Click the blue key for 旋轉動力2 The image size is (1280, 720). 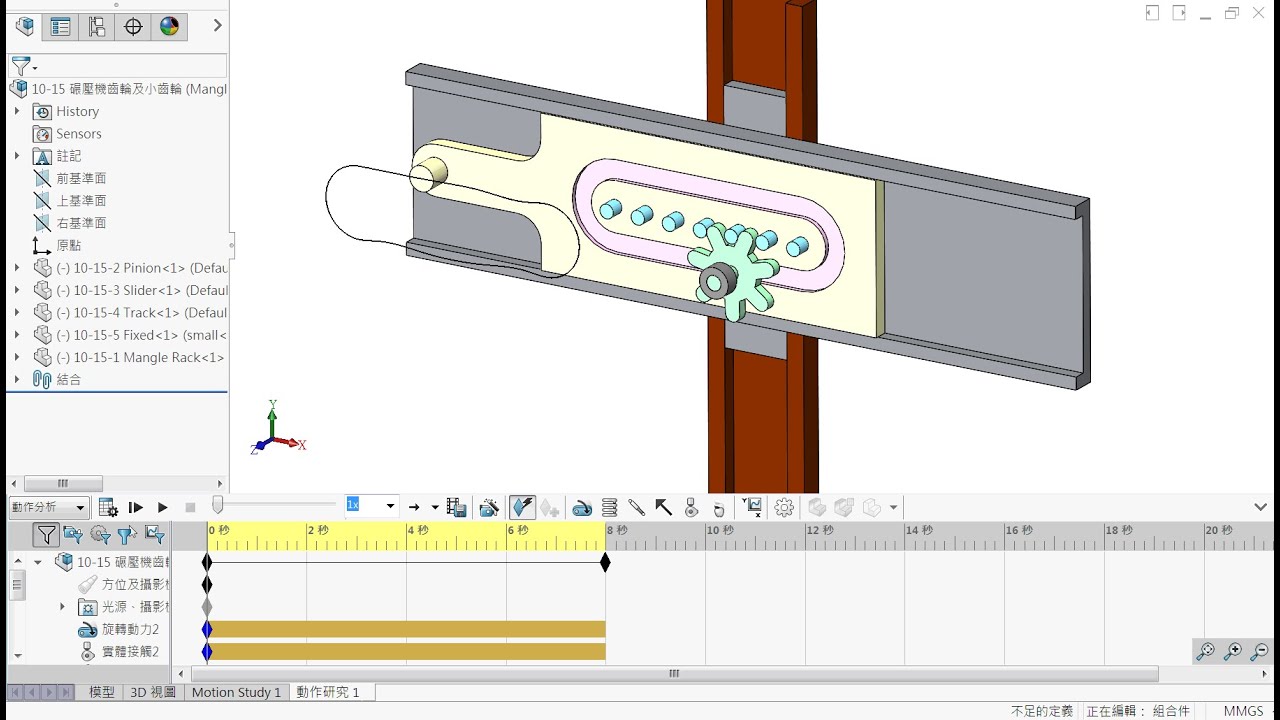[207, 629]
